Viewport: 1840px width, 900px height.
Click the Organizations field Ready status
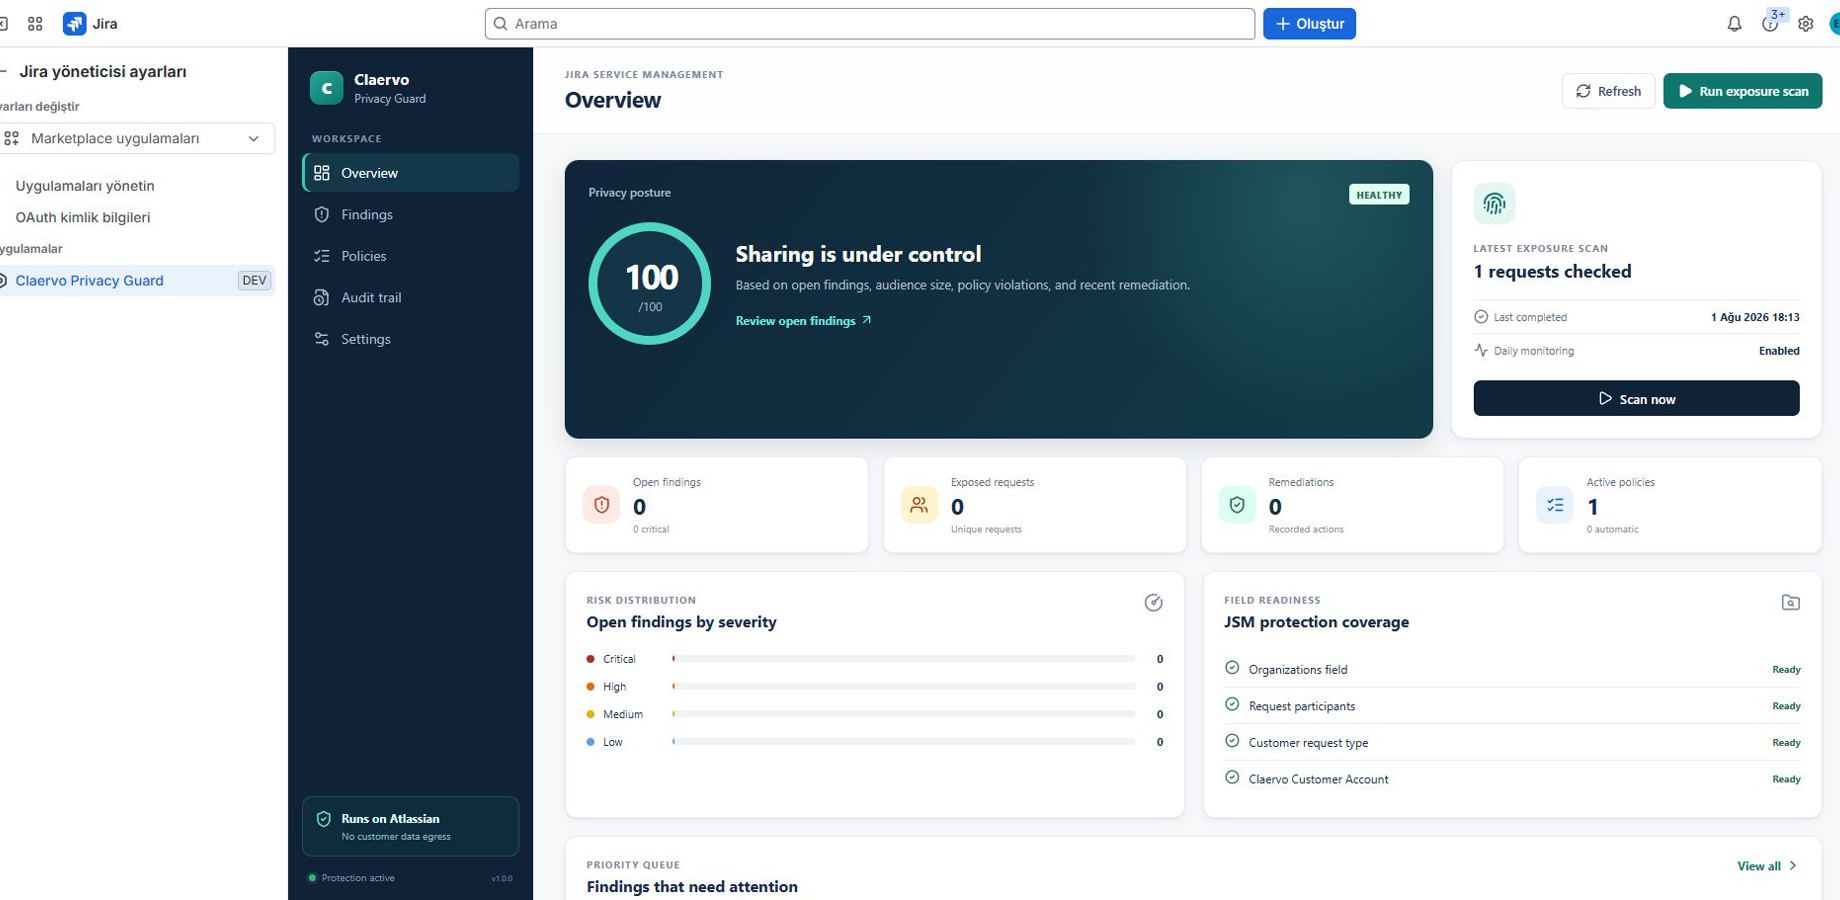coord(1786,669)
